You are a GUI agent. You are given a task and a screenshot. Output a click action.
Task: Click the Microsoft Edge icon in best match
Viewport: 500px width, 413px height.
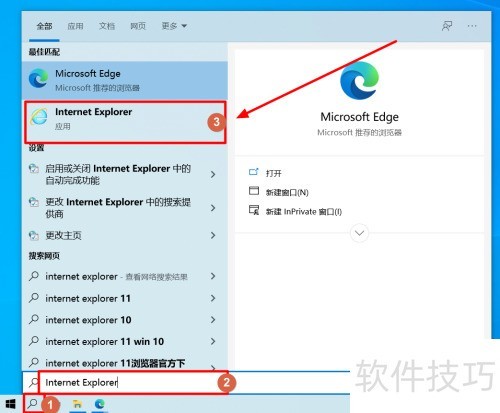[38, 78]
